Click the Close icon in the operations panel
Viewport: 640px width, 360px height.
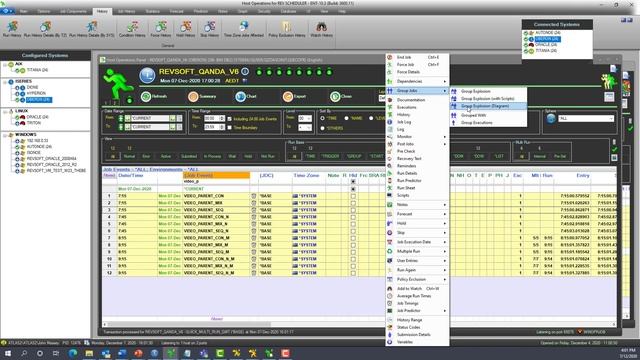335,97
